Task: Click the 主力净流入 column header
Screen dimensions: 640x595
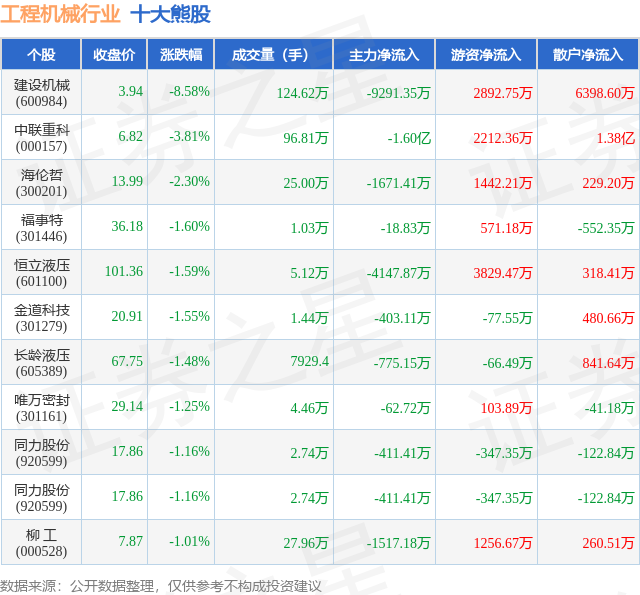Action: click(x=384, y=55)
